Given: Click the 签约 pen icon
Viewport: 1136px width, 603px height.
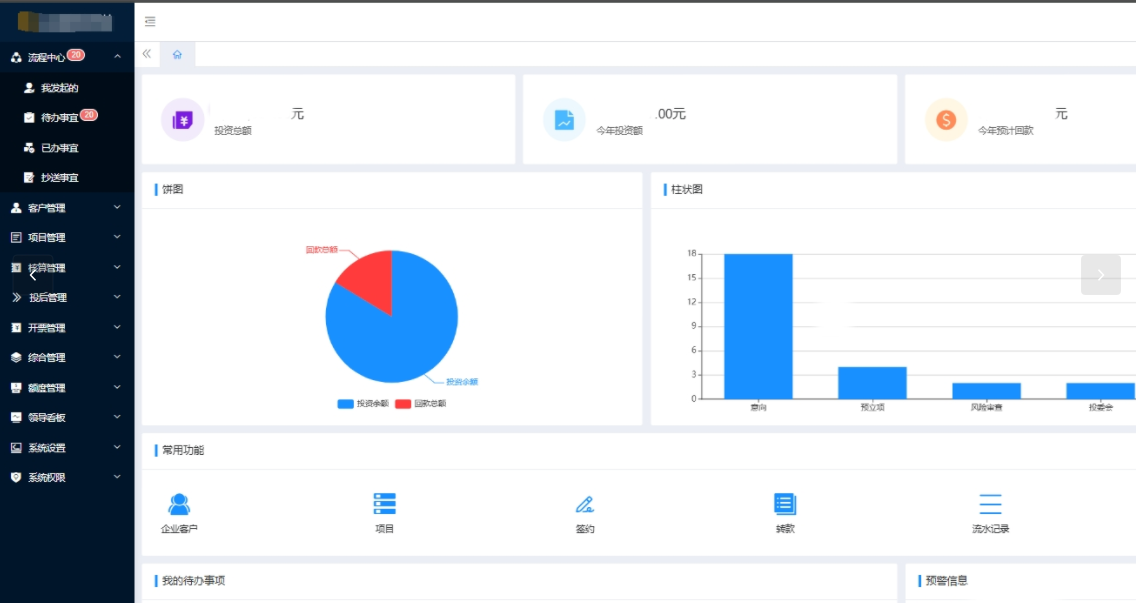Looking at the screenshot, I should tap(585, 504).
